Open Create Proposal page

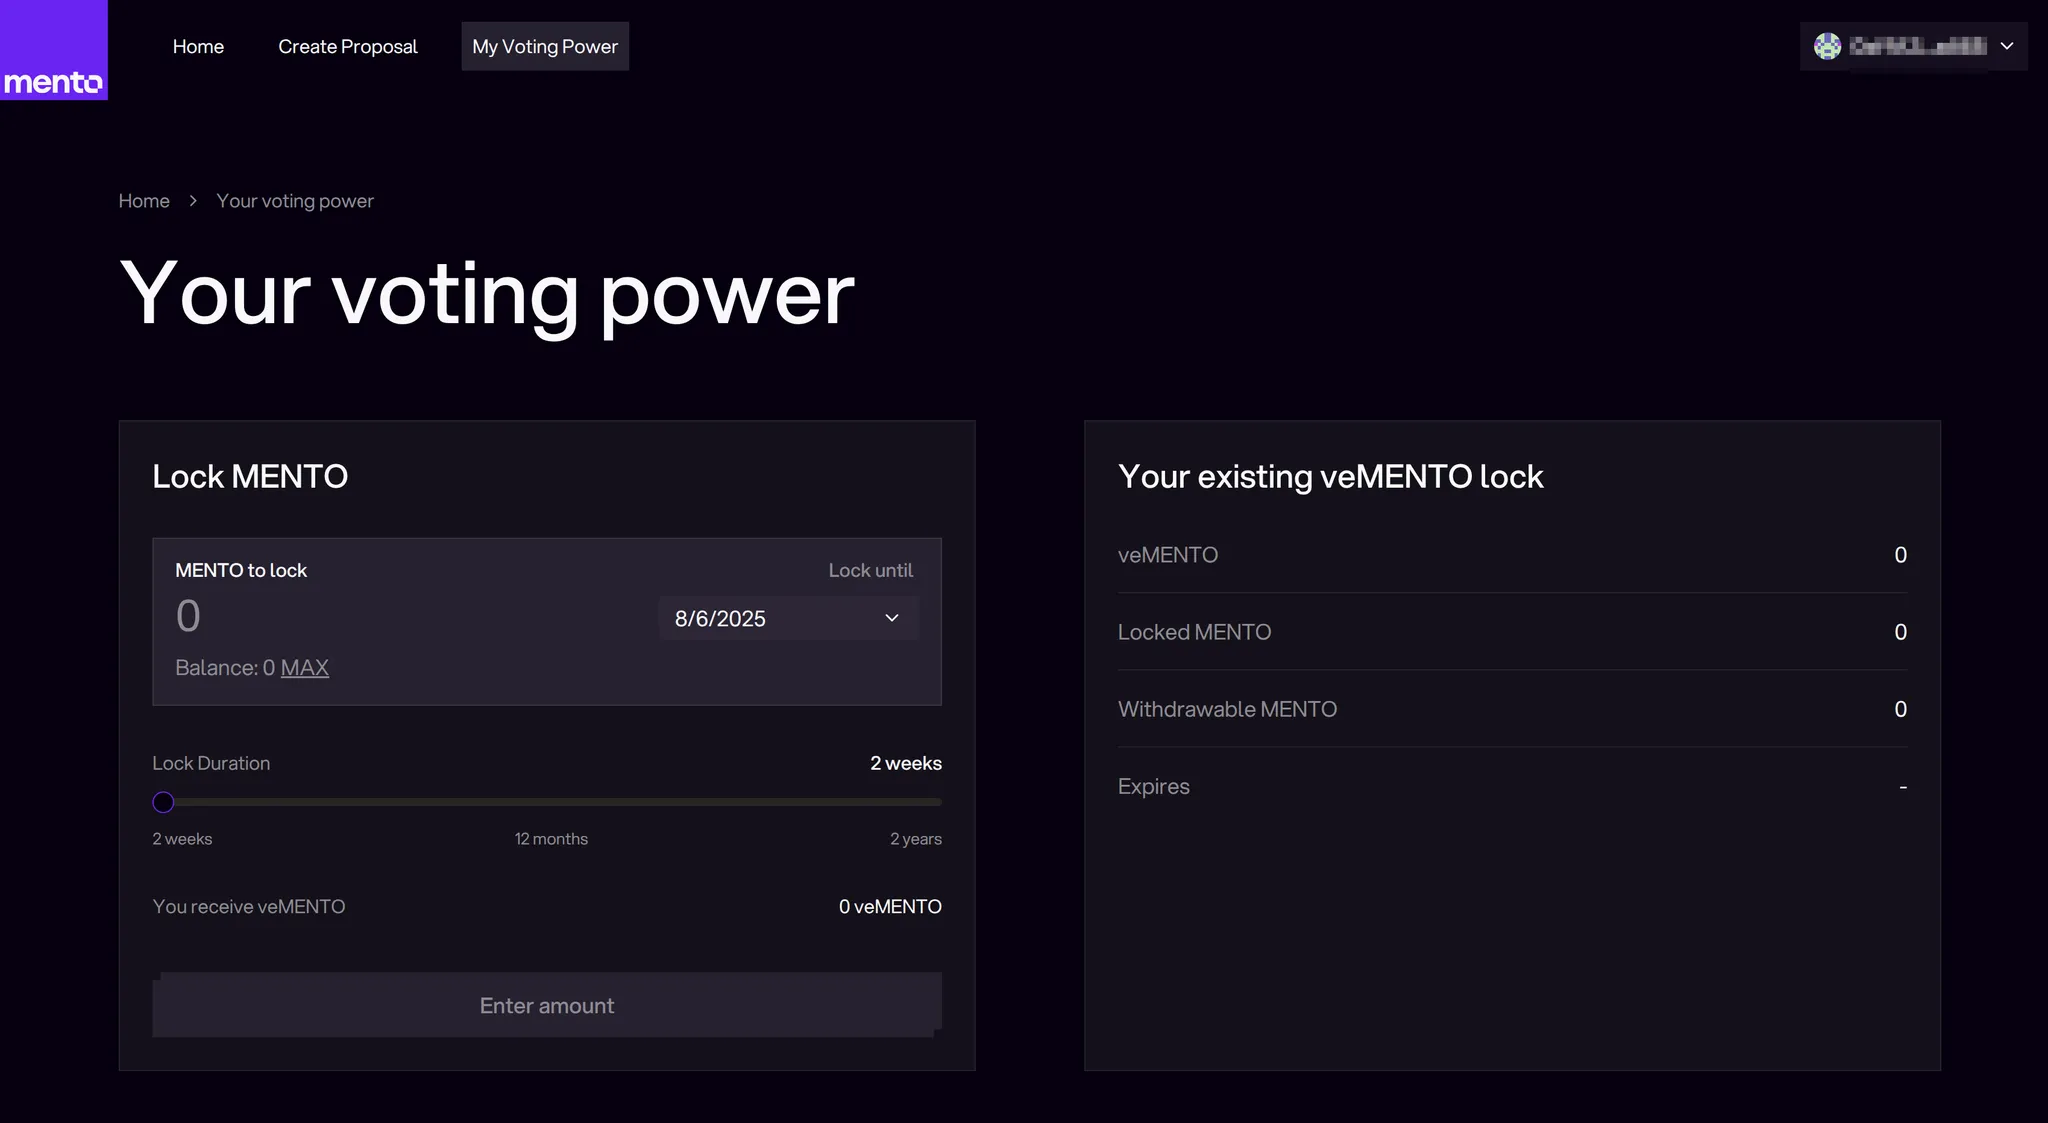[x=347, y=46]
